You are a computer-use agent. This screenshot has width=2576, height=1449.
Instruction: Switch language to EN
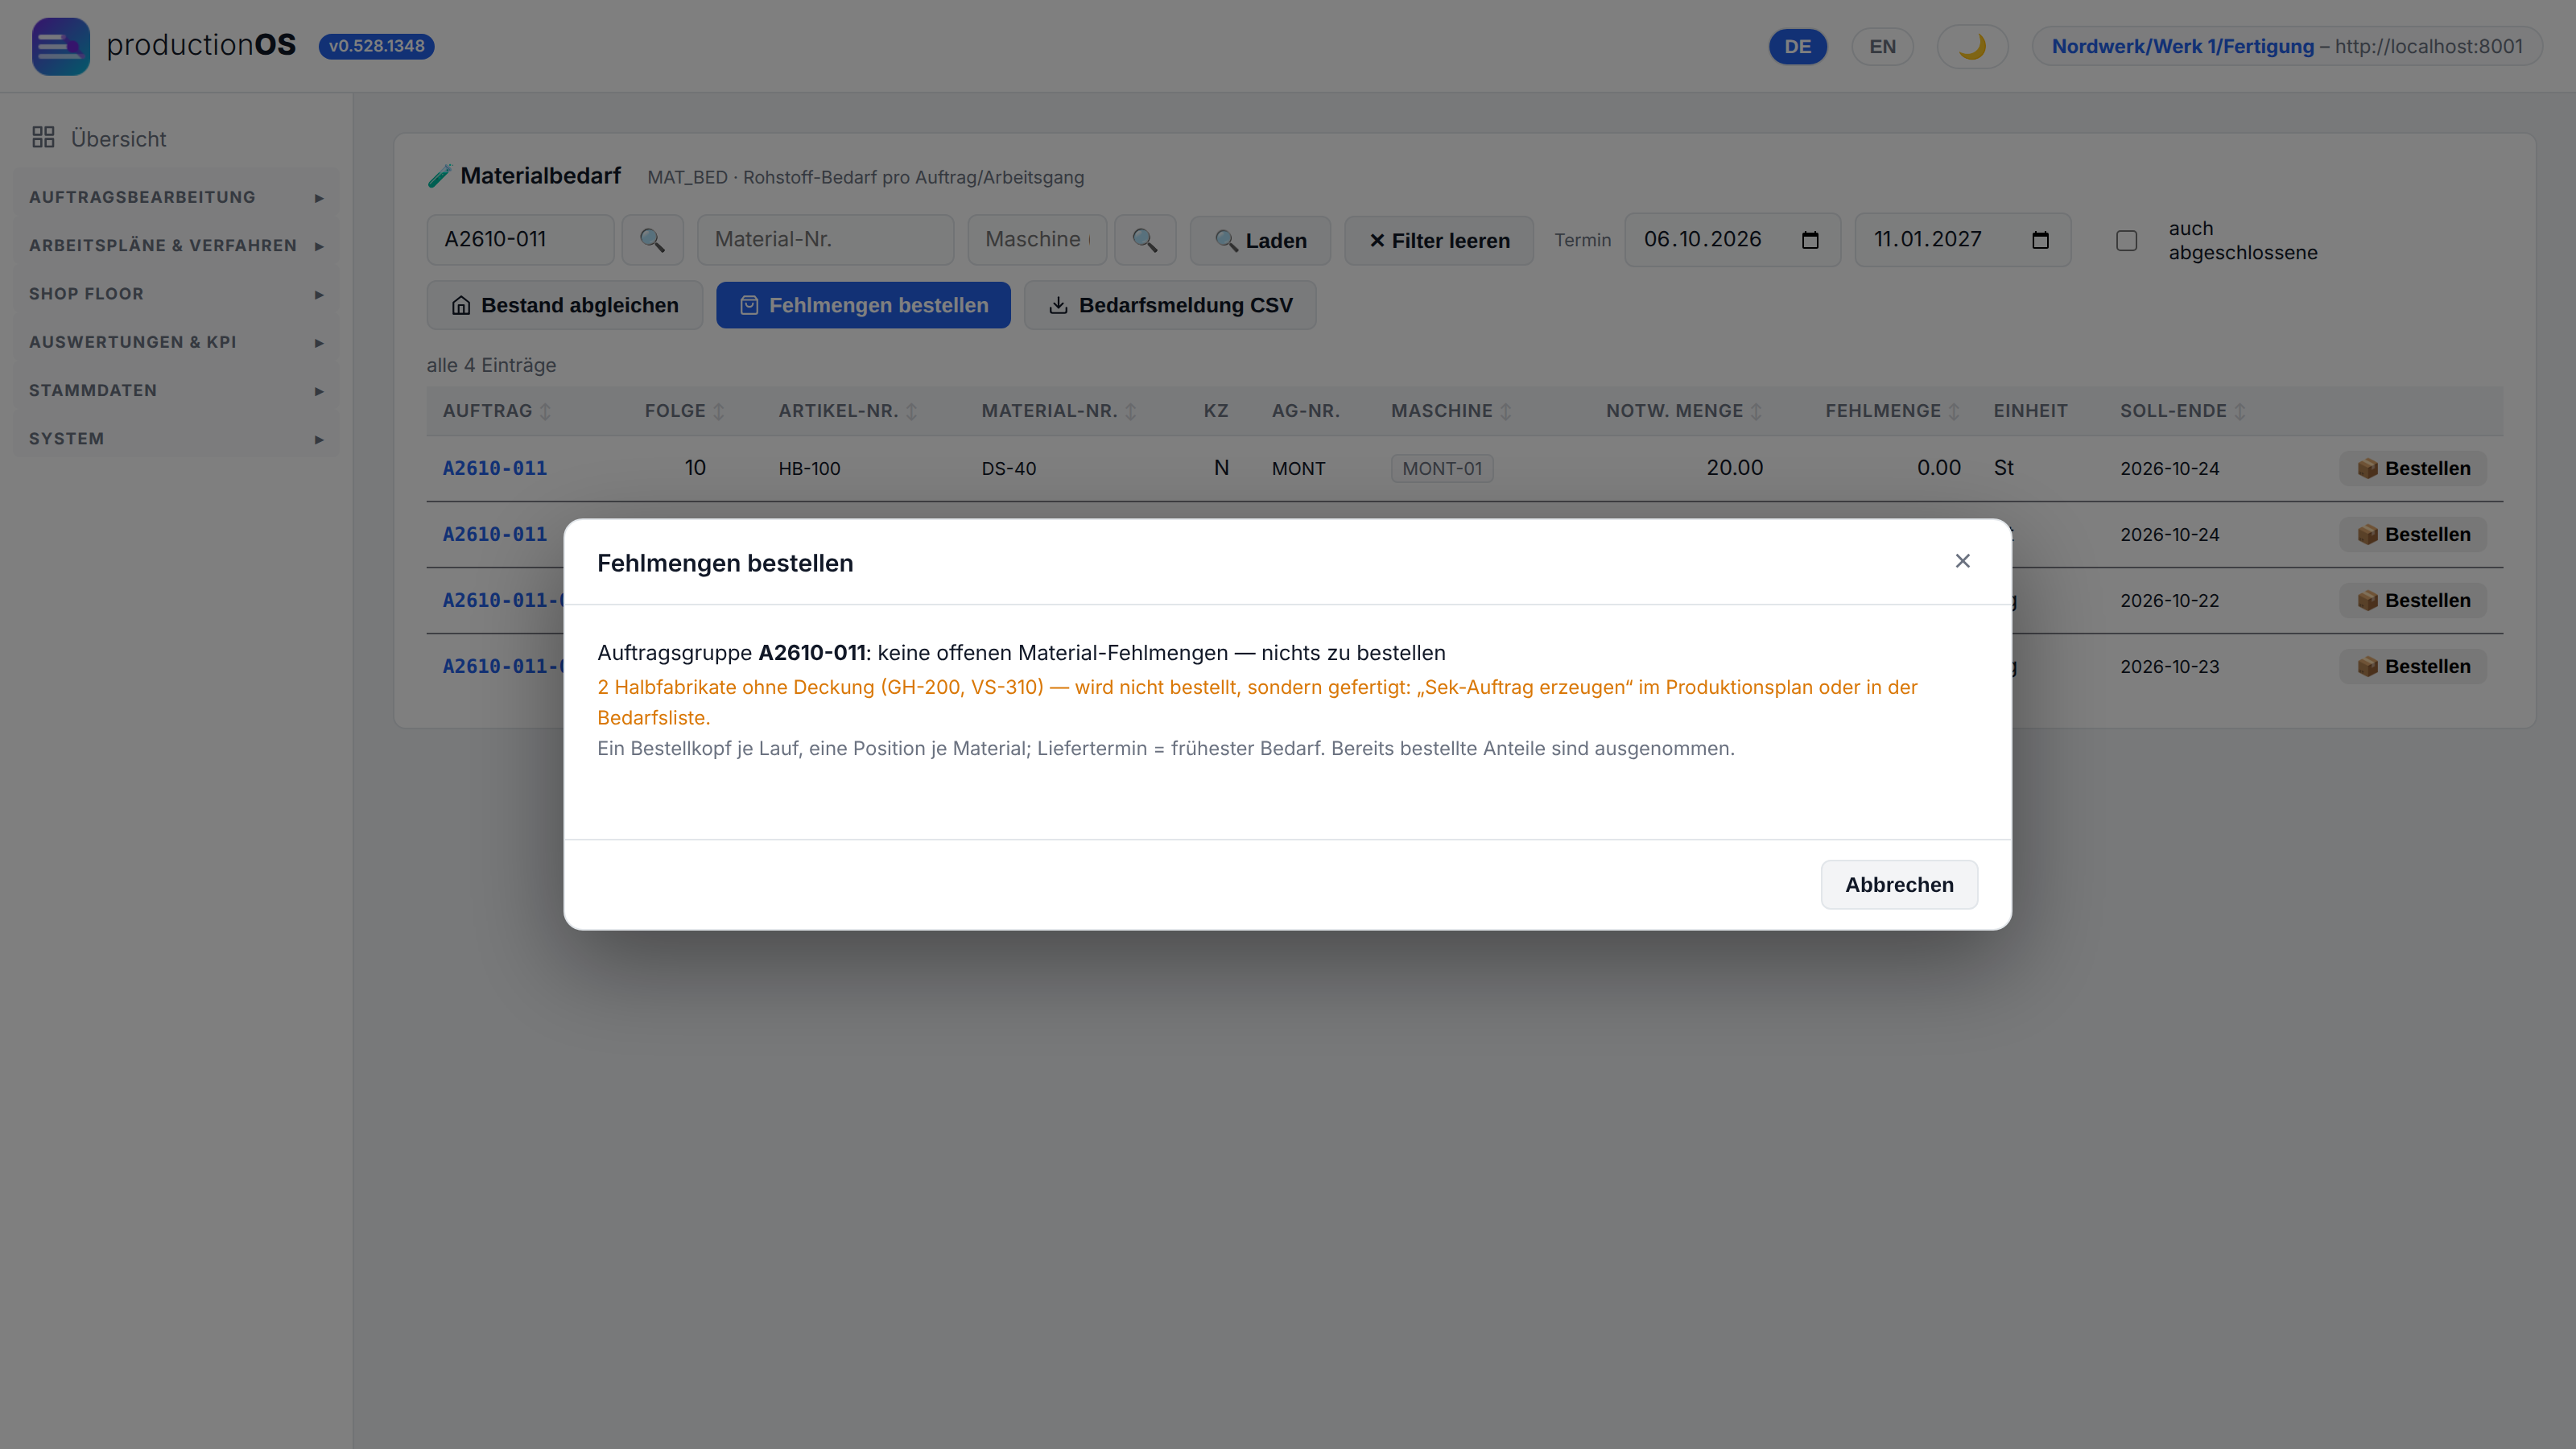click(1882, 46)
